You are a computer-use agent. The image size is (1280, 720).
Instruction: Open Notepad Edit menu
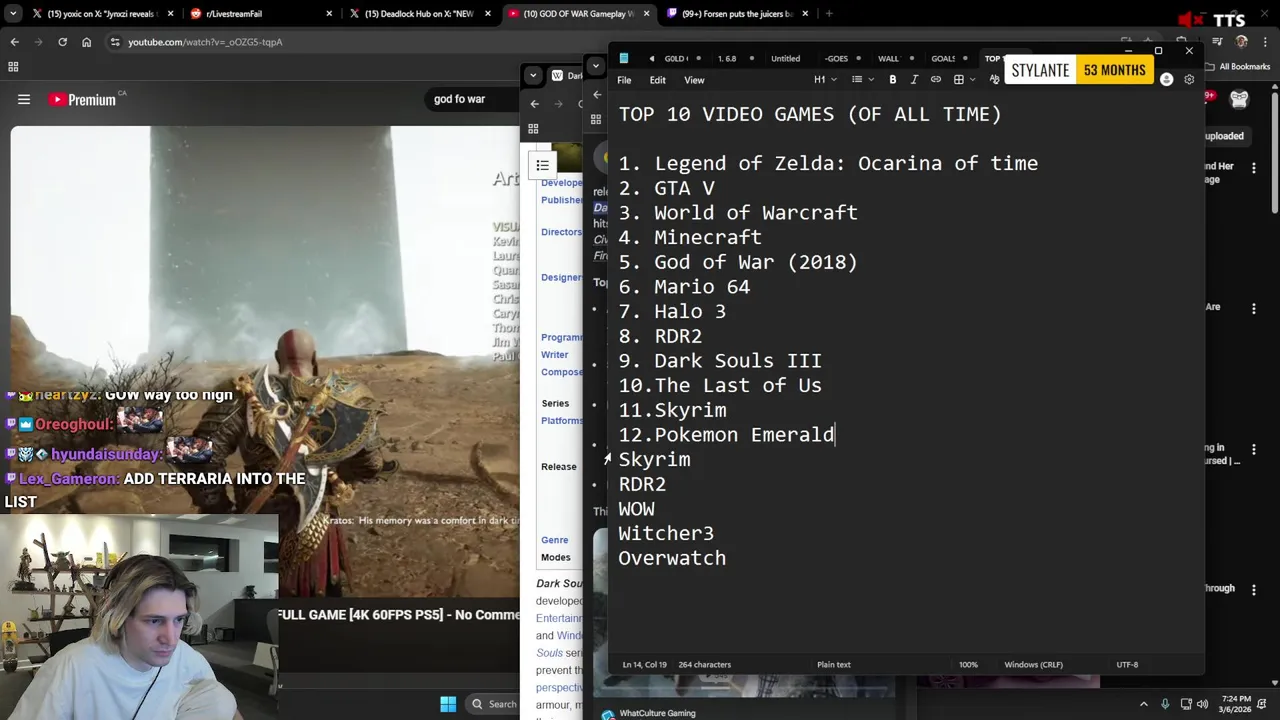[657, 80]
